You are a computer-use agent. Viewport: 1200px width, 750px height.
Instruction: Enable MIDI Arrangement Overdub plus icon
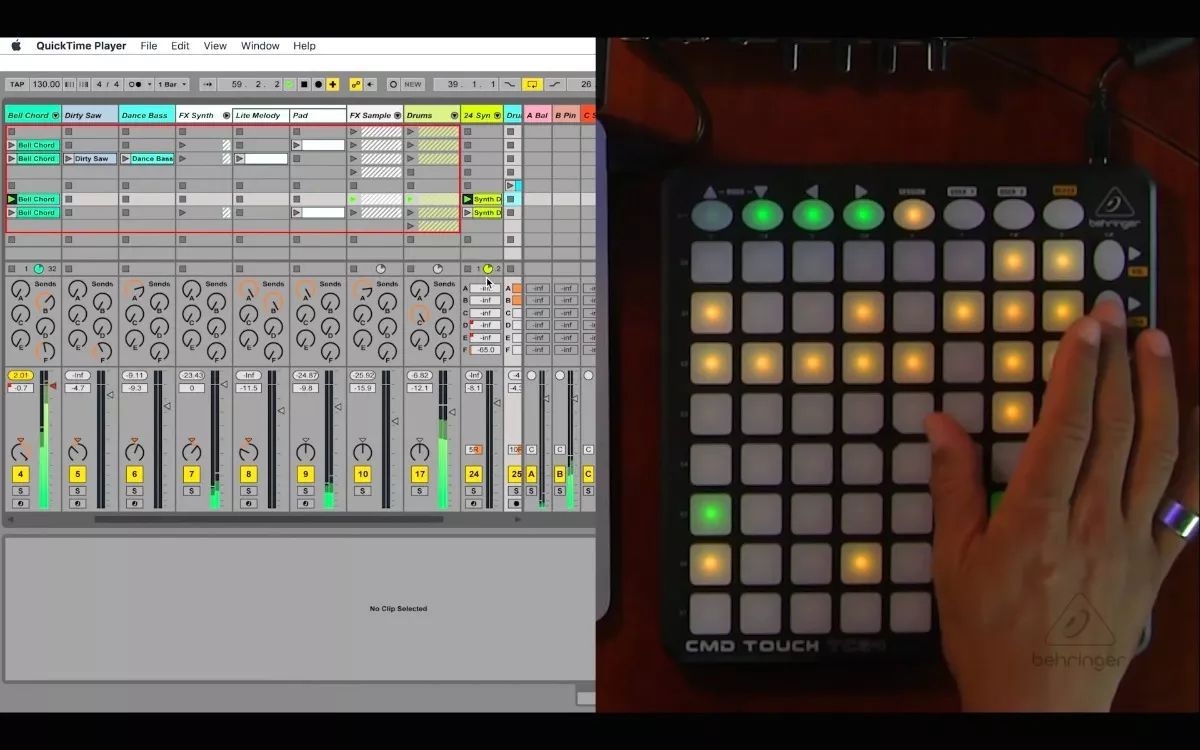coord(333,84)
